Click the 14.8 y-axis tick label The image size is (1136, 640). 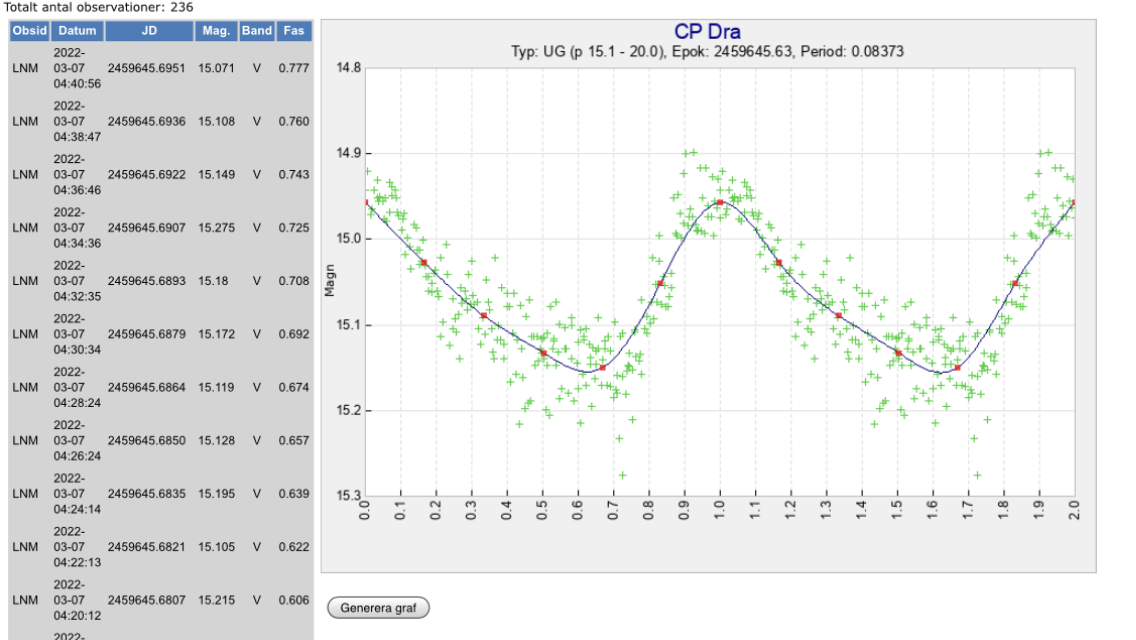pyautogui.click(x=349, y=68)
